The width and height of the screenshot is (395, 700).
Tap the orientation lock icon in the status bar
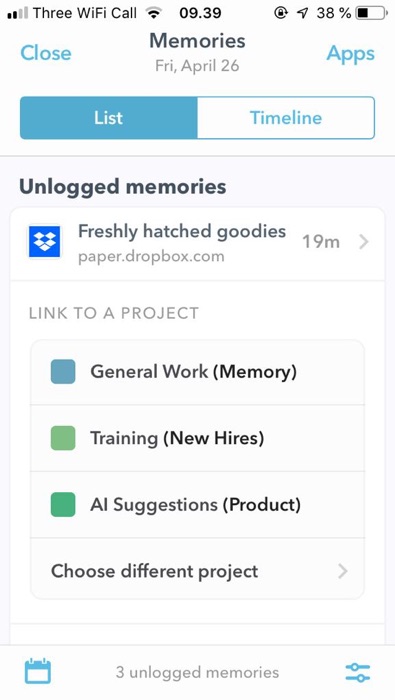(x=280, y=13)
